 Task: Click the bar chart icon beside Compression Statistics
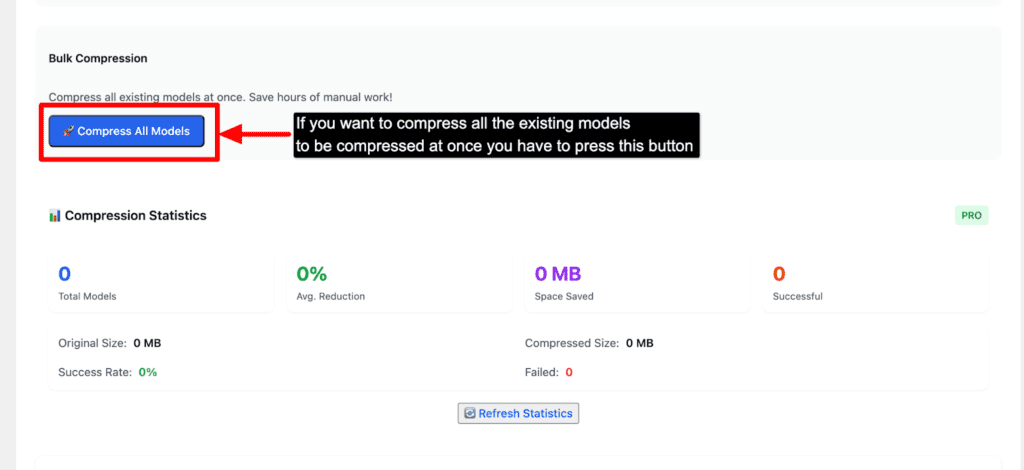[x=54, y=216]
